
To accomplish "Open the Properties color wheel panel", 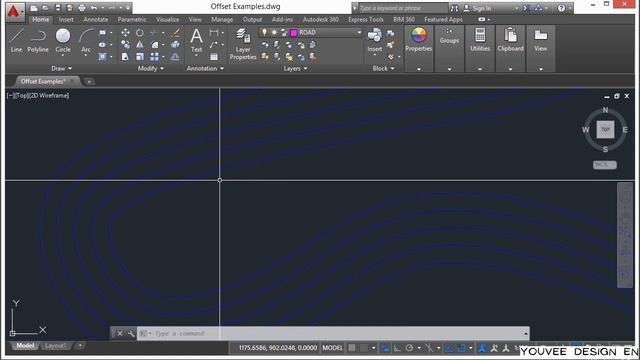I will [418, 40].
